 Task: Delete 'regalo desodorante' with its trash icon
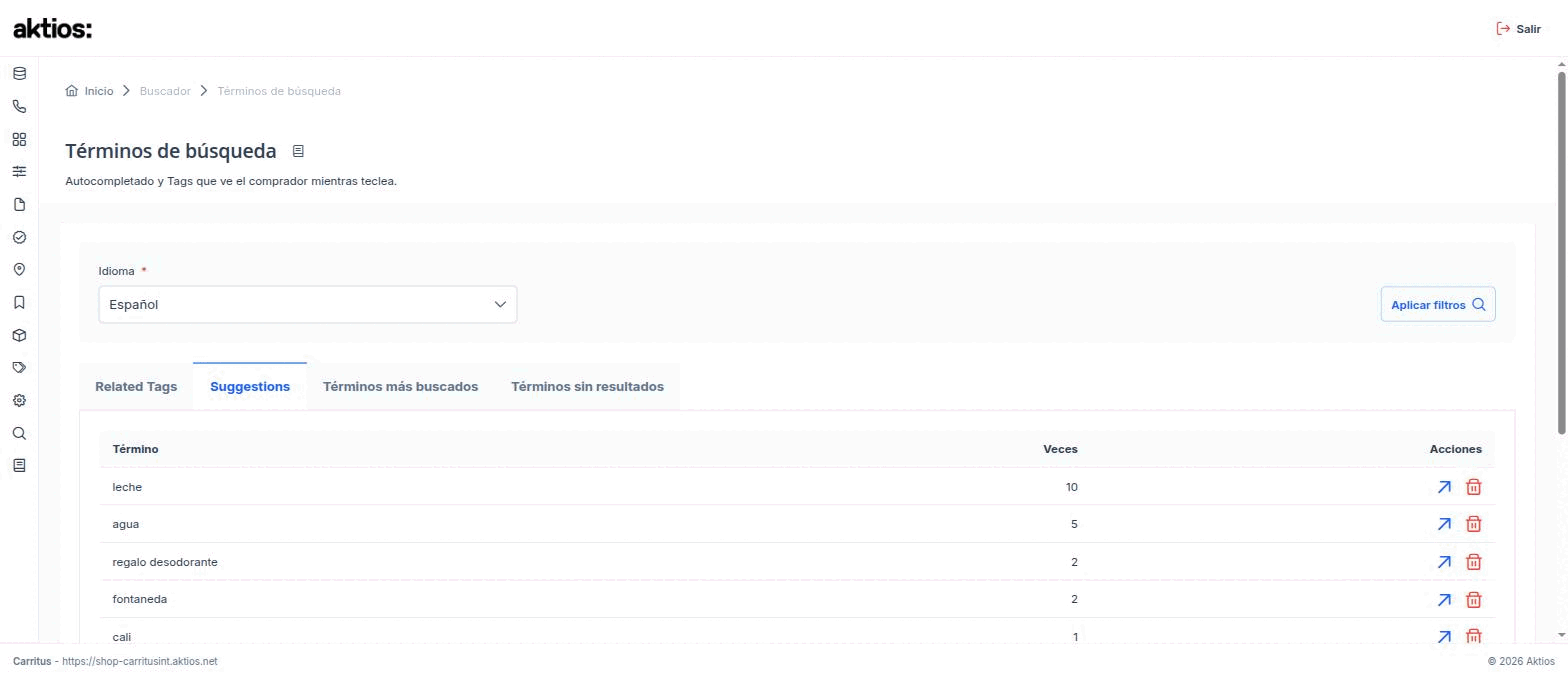tap(1473, 562)
